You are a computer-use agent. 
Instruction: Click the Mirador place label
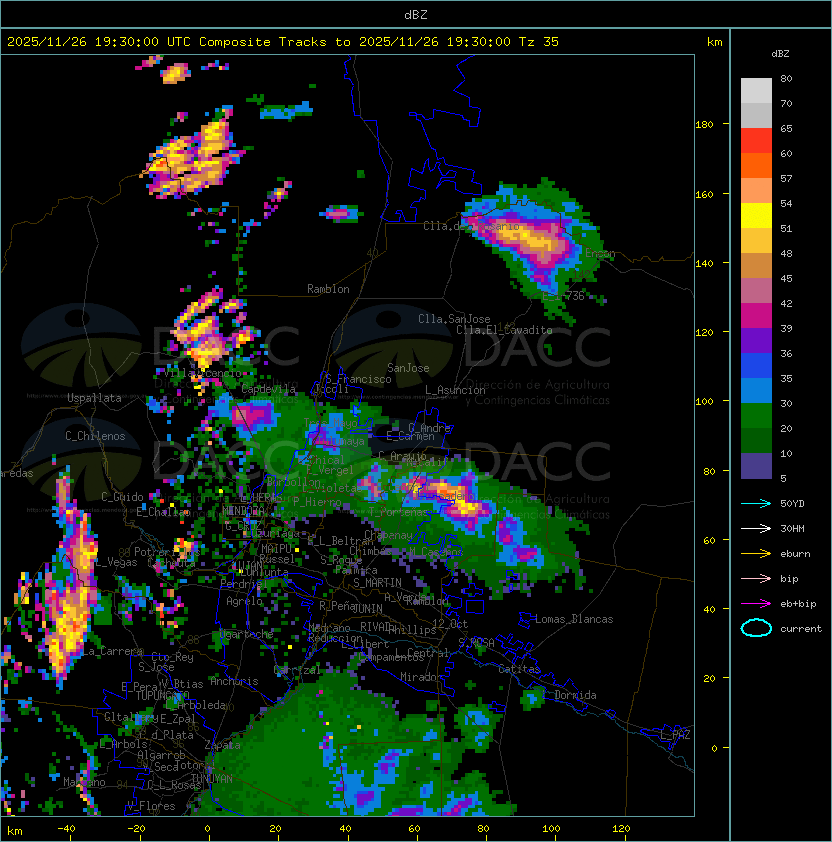pyautogui.click(x=422, y=677)
